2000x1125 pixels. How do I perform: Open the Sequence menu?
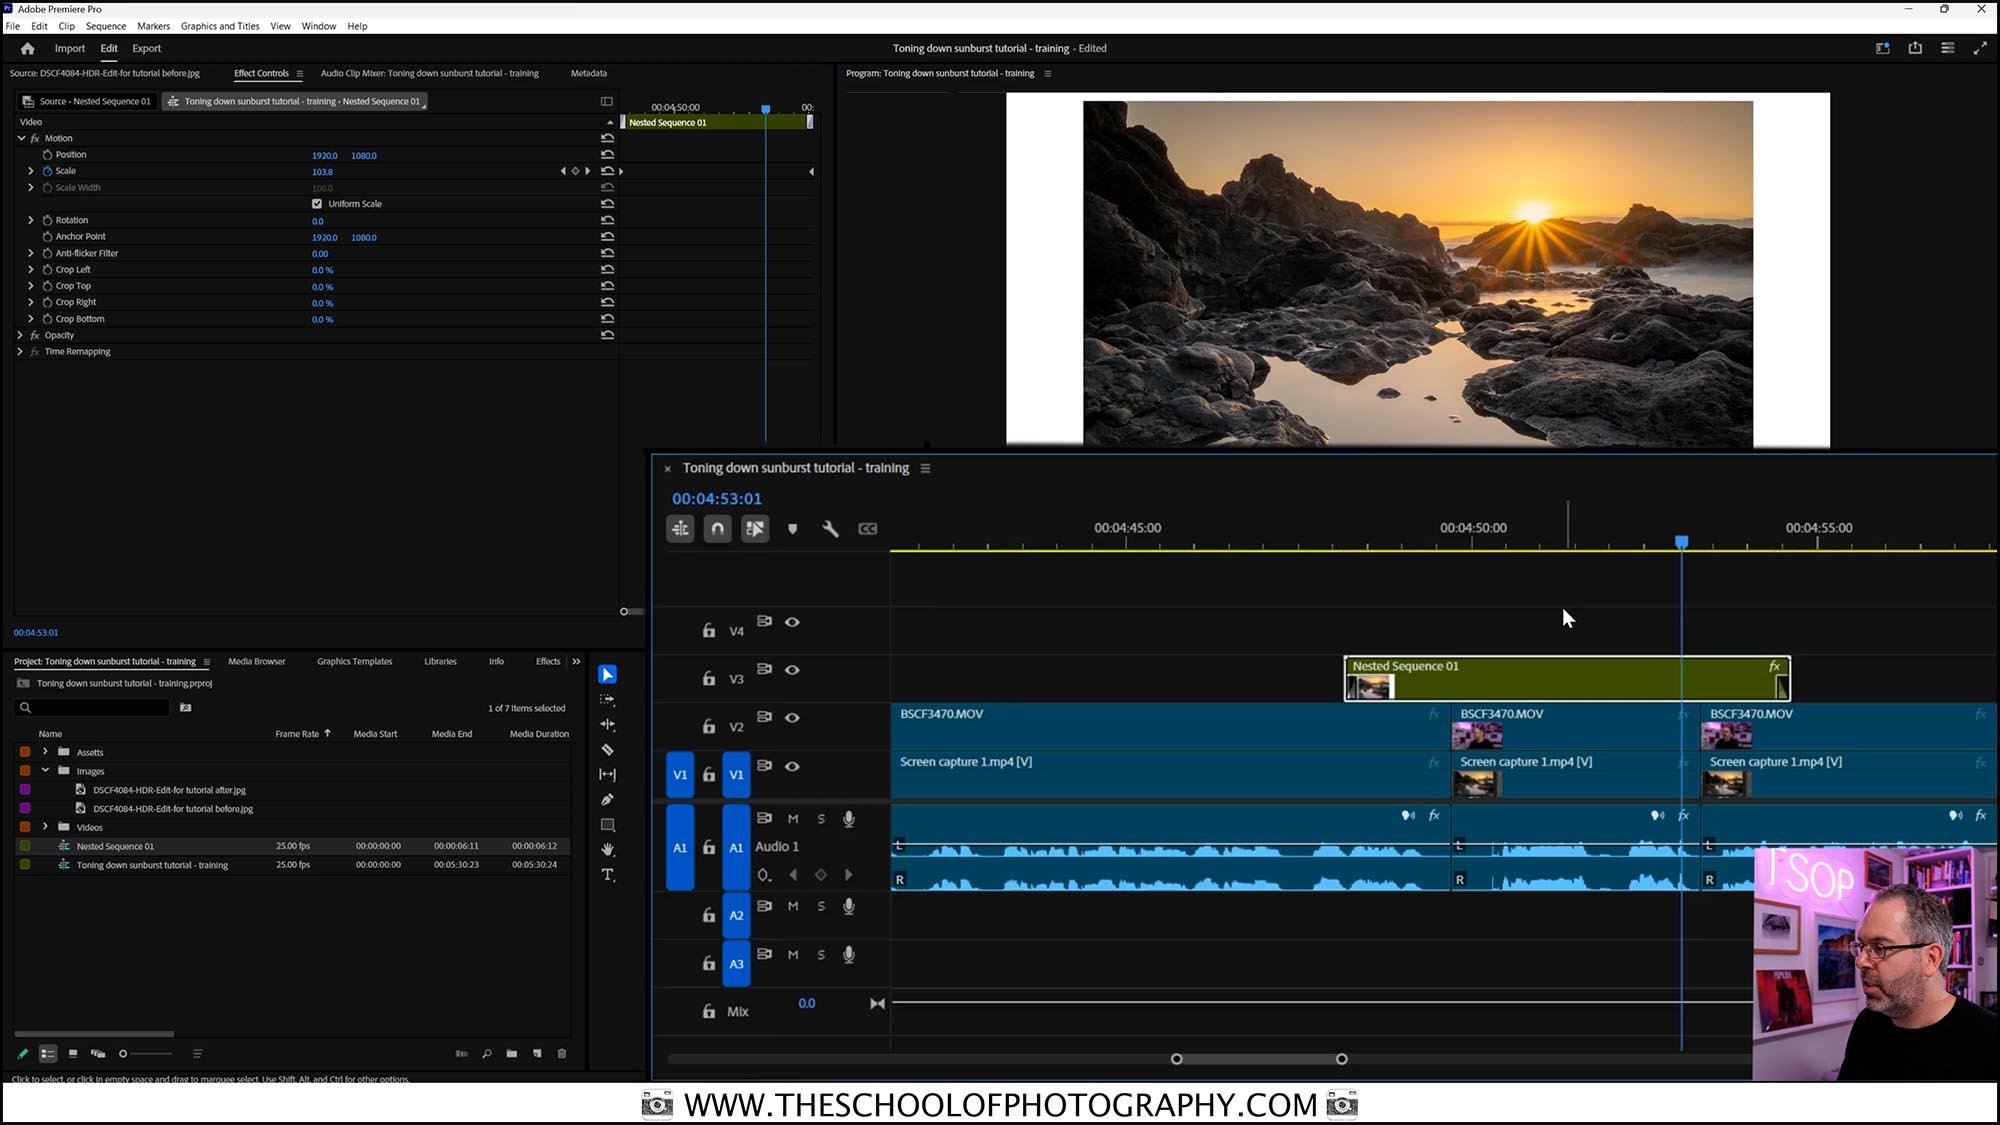pos(106,26)
